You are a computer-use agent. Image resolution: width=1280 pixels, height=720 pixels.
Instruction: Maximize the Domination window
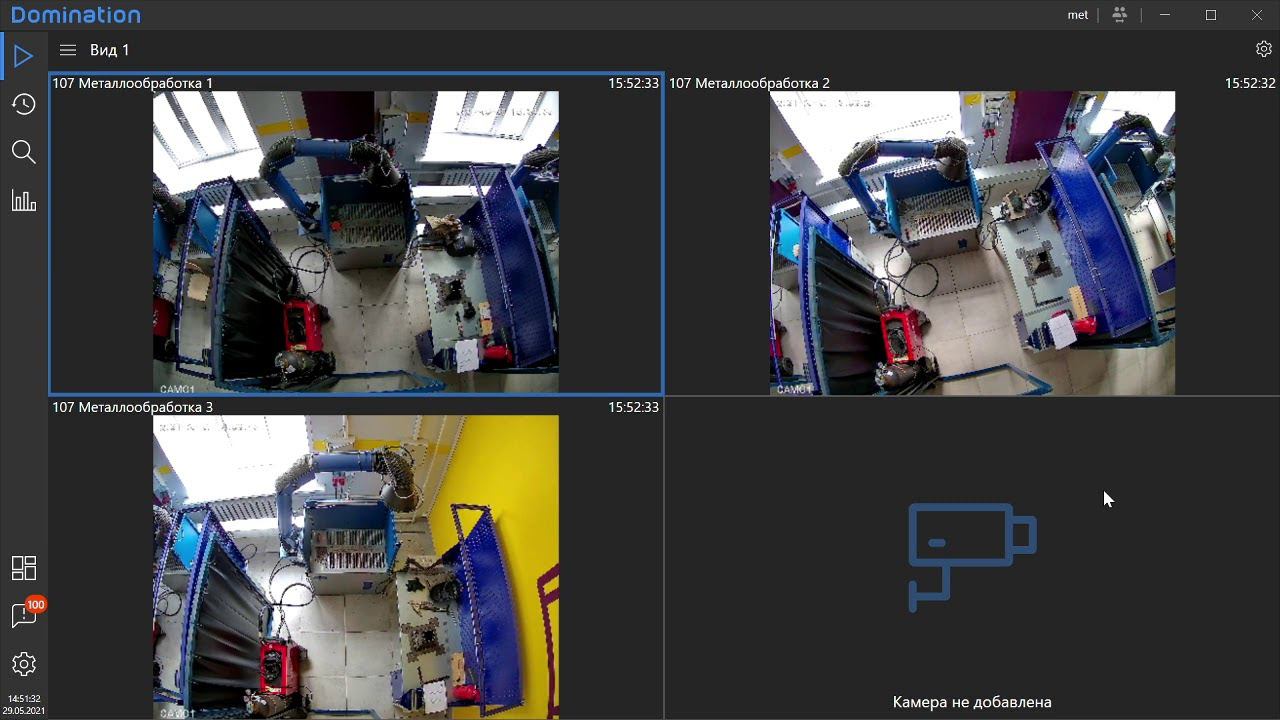point(1211,15)
